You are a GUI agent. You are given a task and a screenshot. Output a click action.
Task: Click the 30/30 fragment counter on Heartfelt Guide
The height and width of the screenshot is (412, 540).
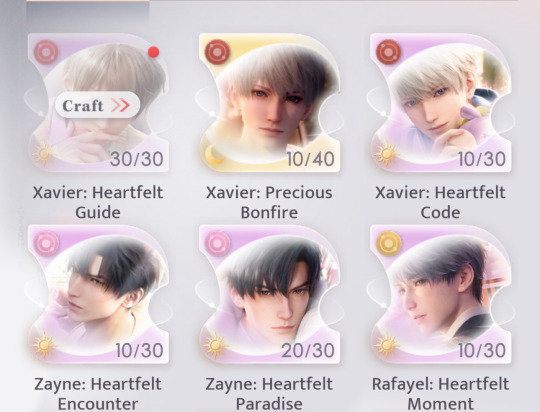click(x=137, y=159)
